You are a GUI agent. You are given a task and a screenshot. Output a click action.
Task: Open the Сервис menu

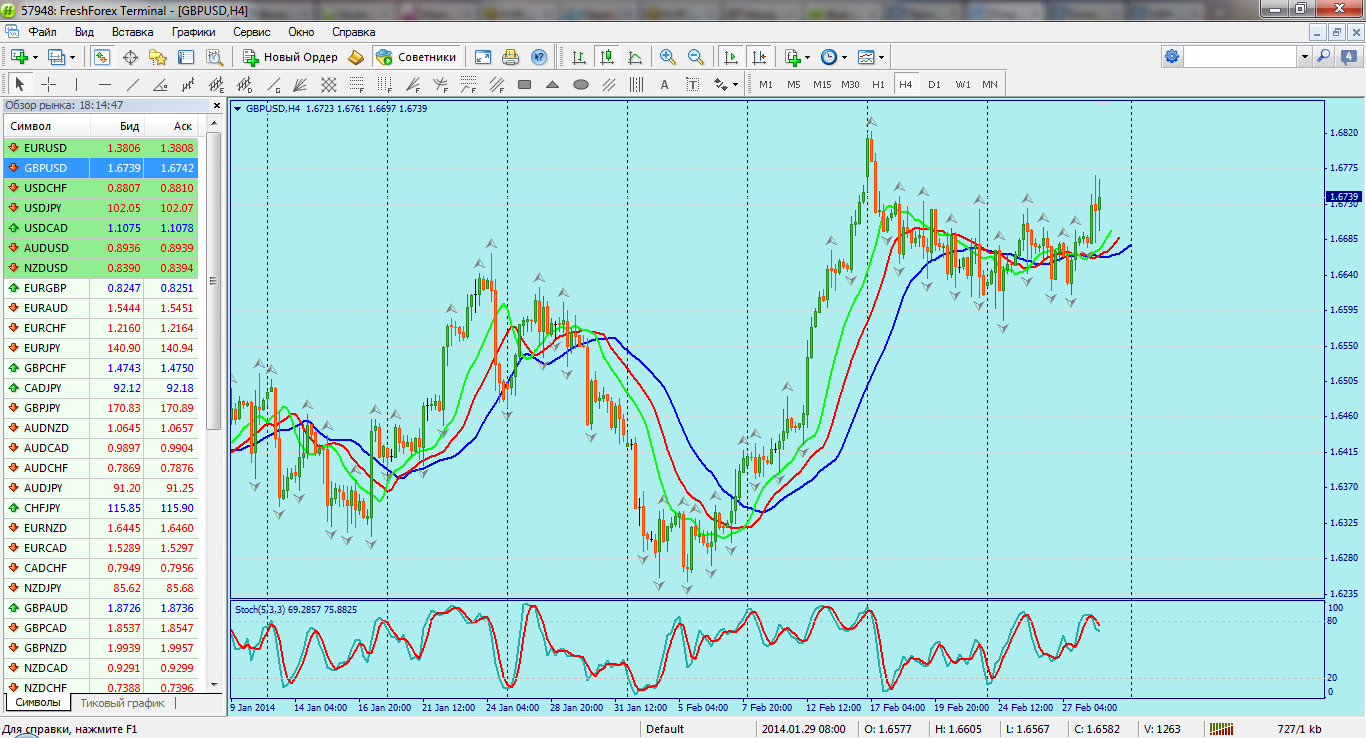pyautogui.click(x=251, y=32)
